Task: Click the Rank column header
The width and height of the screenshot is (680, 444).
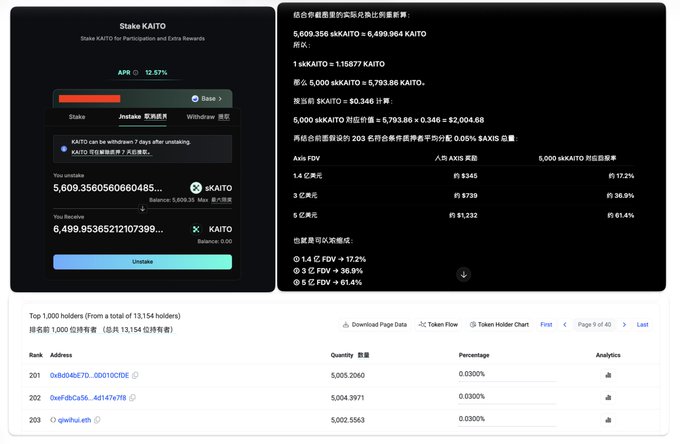Action: 36,355
